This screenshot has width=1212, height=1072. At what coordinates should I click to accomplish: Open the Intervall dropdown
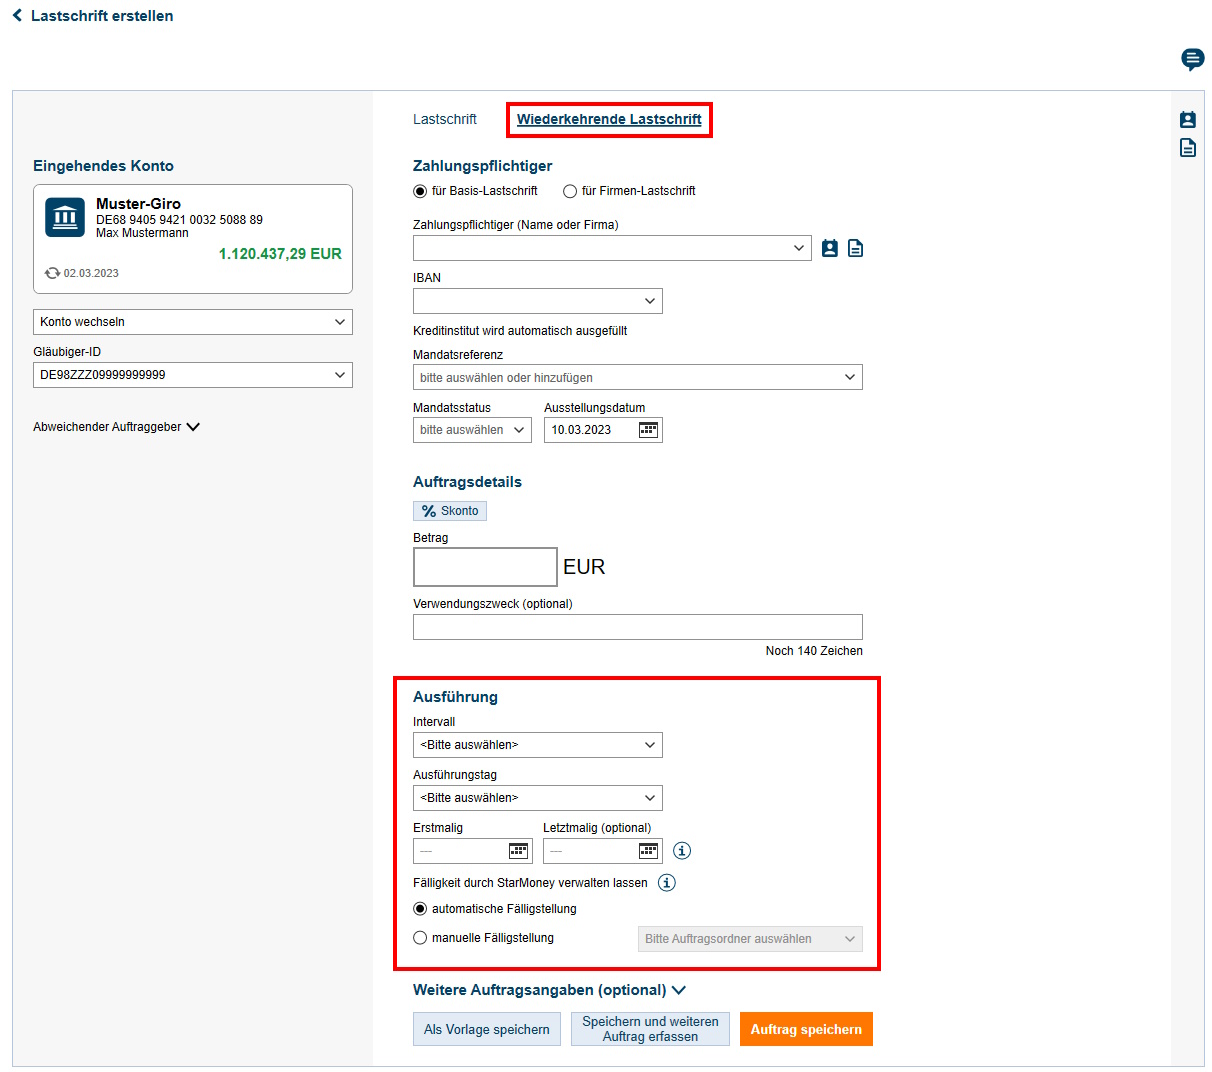click(x=538, y=744)
